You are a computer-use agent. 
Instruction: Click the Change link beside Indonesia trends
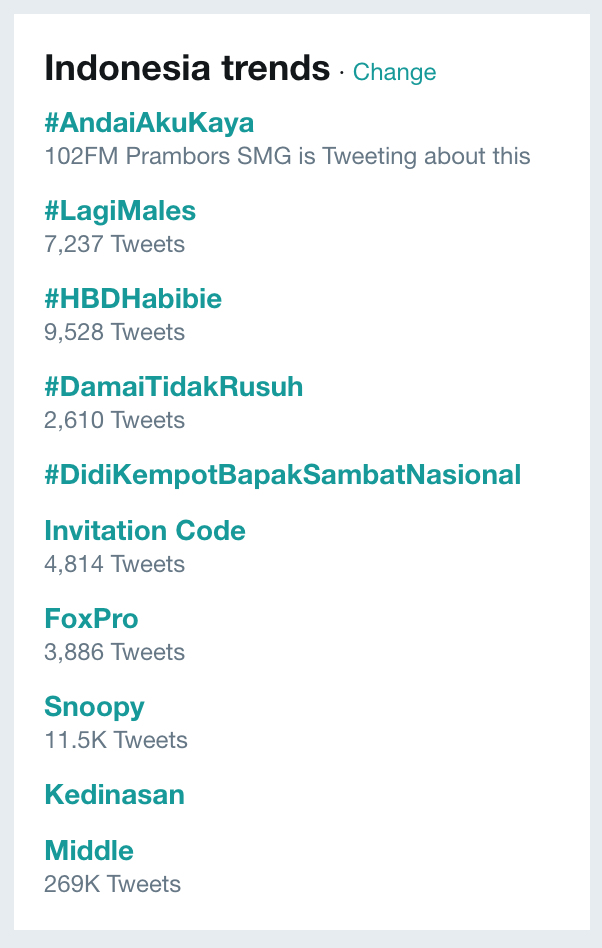[394, 72]
